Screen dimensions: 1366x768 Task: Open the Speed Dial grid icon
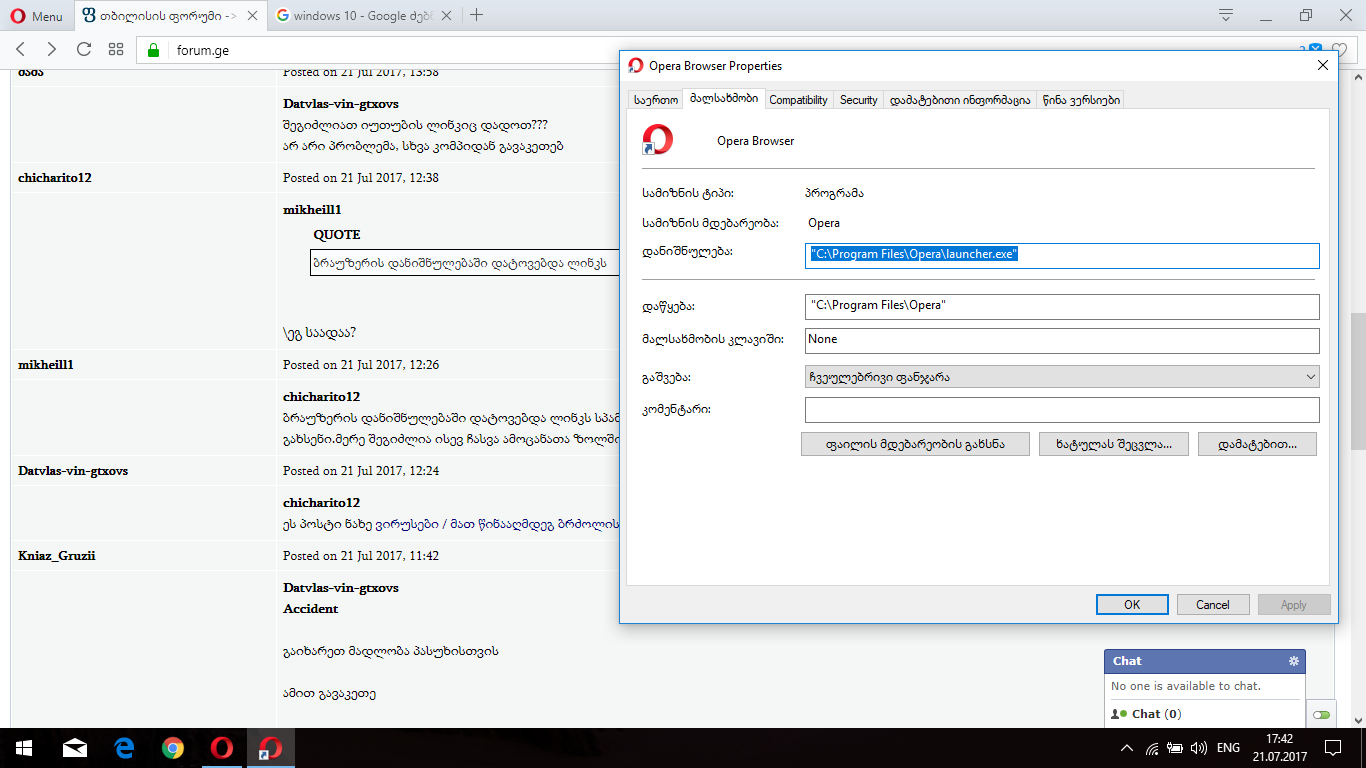pyautogui.click(x=116, y=50)
